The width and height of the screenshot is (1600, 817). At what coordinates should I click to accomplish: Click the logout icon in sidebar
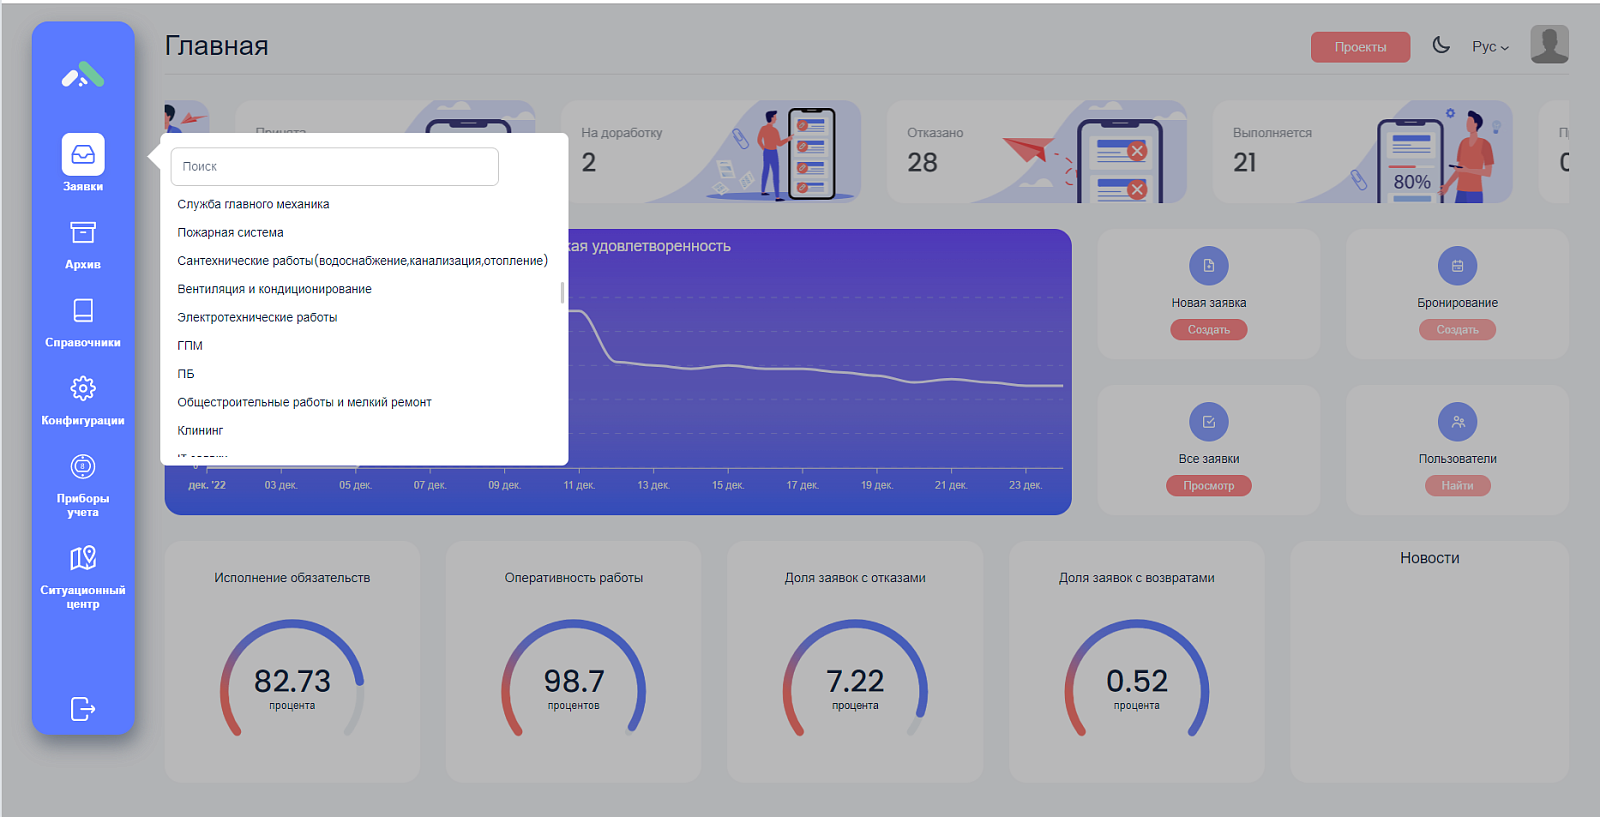(x=83, y=709)
